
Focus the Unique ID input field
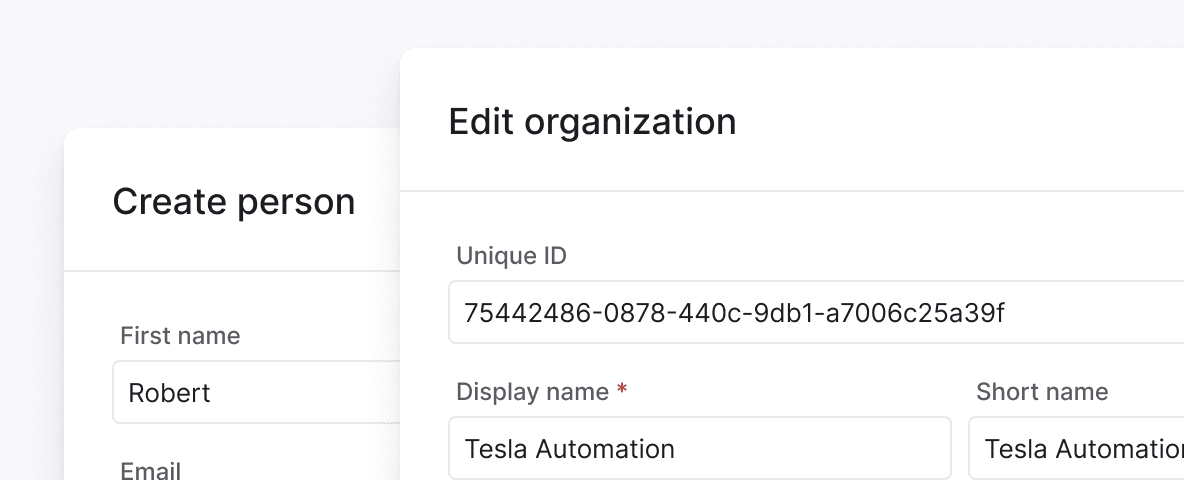[816, 312]
